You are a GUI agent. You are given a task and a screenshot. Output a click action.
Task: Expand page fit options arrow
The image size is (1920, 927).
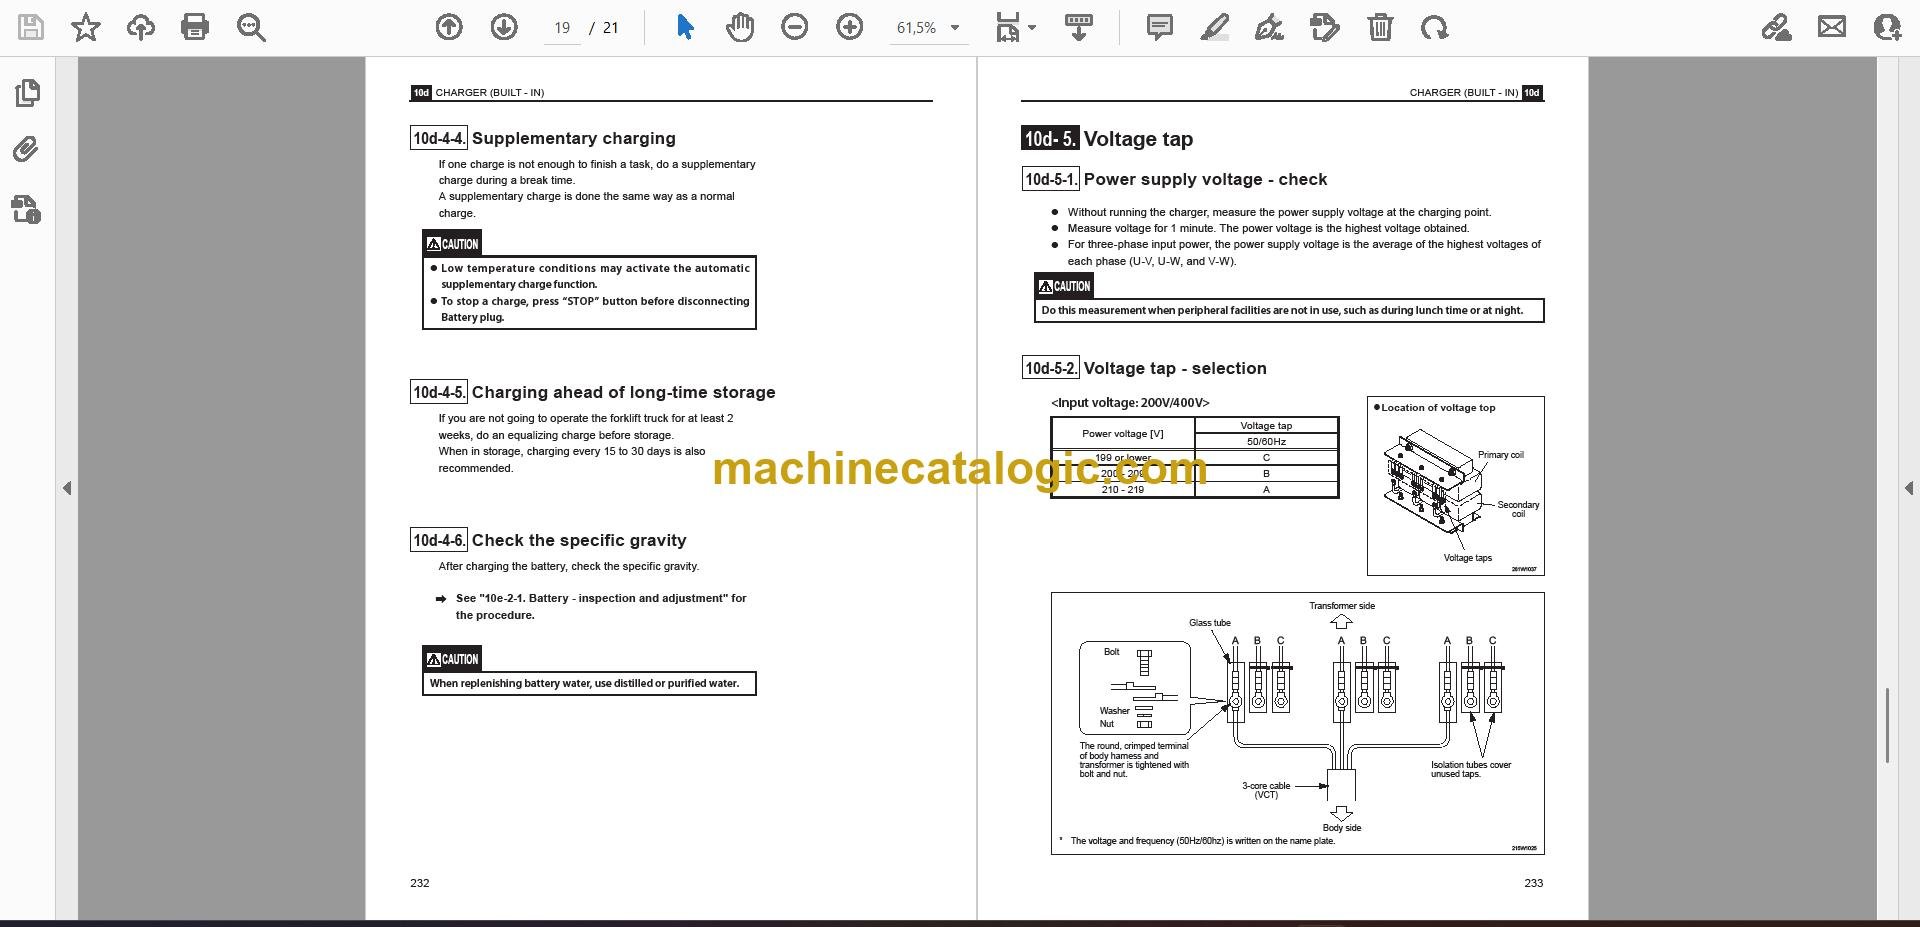[x=1032, y=28]
